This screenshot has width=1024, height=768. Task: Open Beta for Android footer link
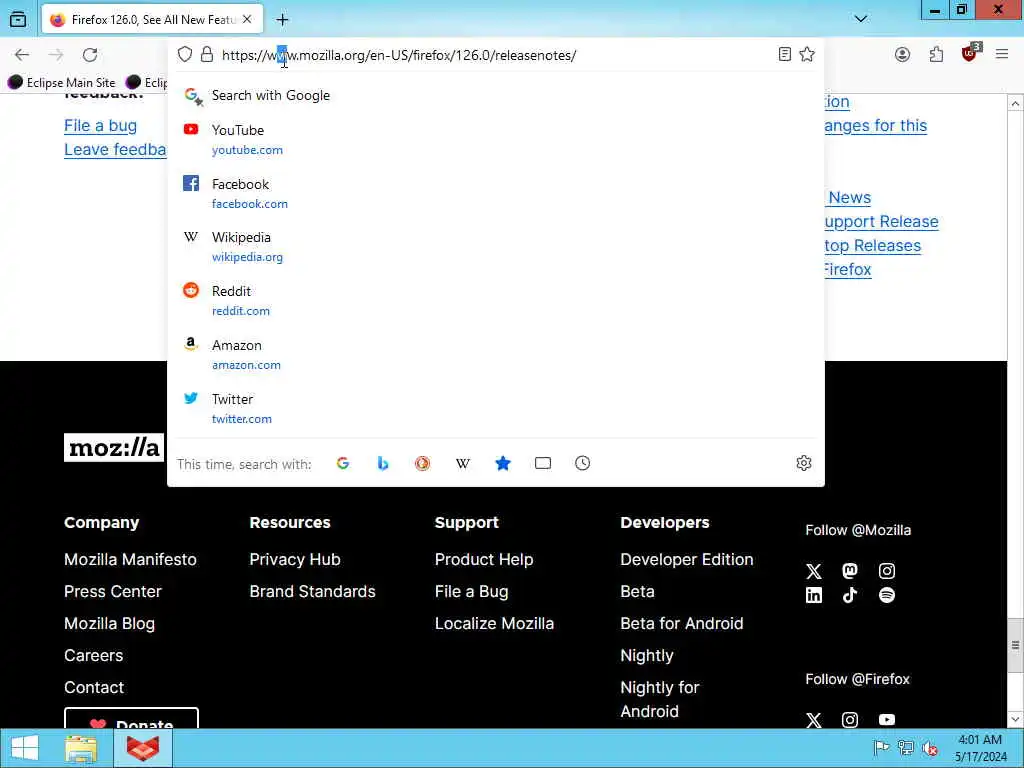pos(682,623)
